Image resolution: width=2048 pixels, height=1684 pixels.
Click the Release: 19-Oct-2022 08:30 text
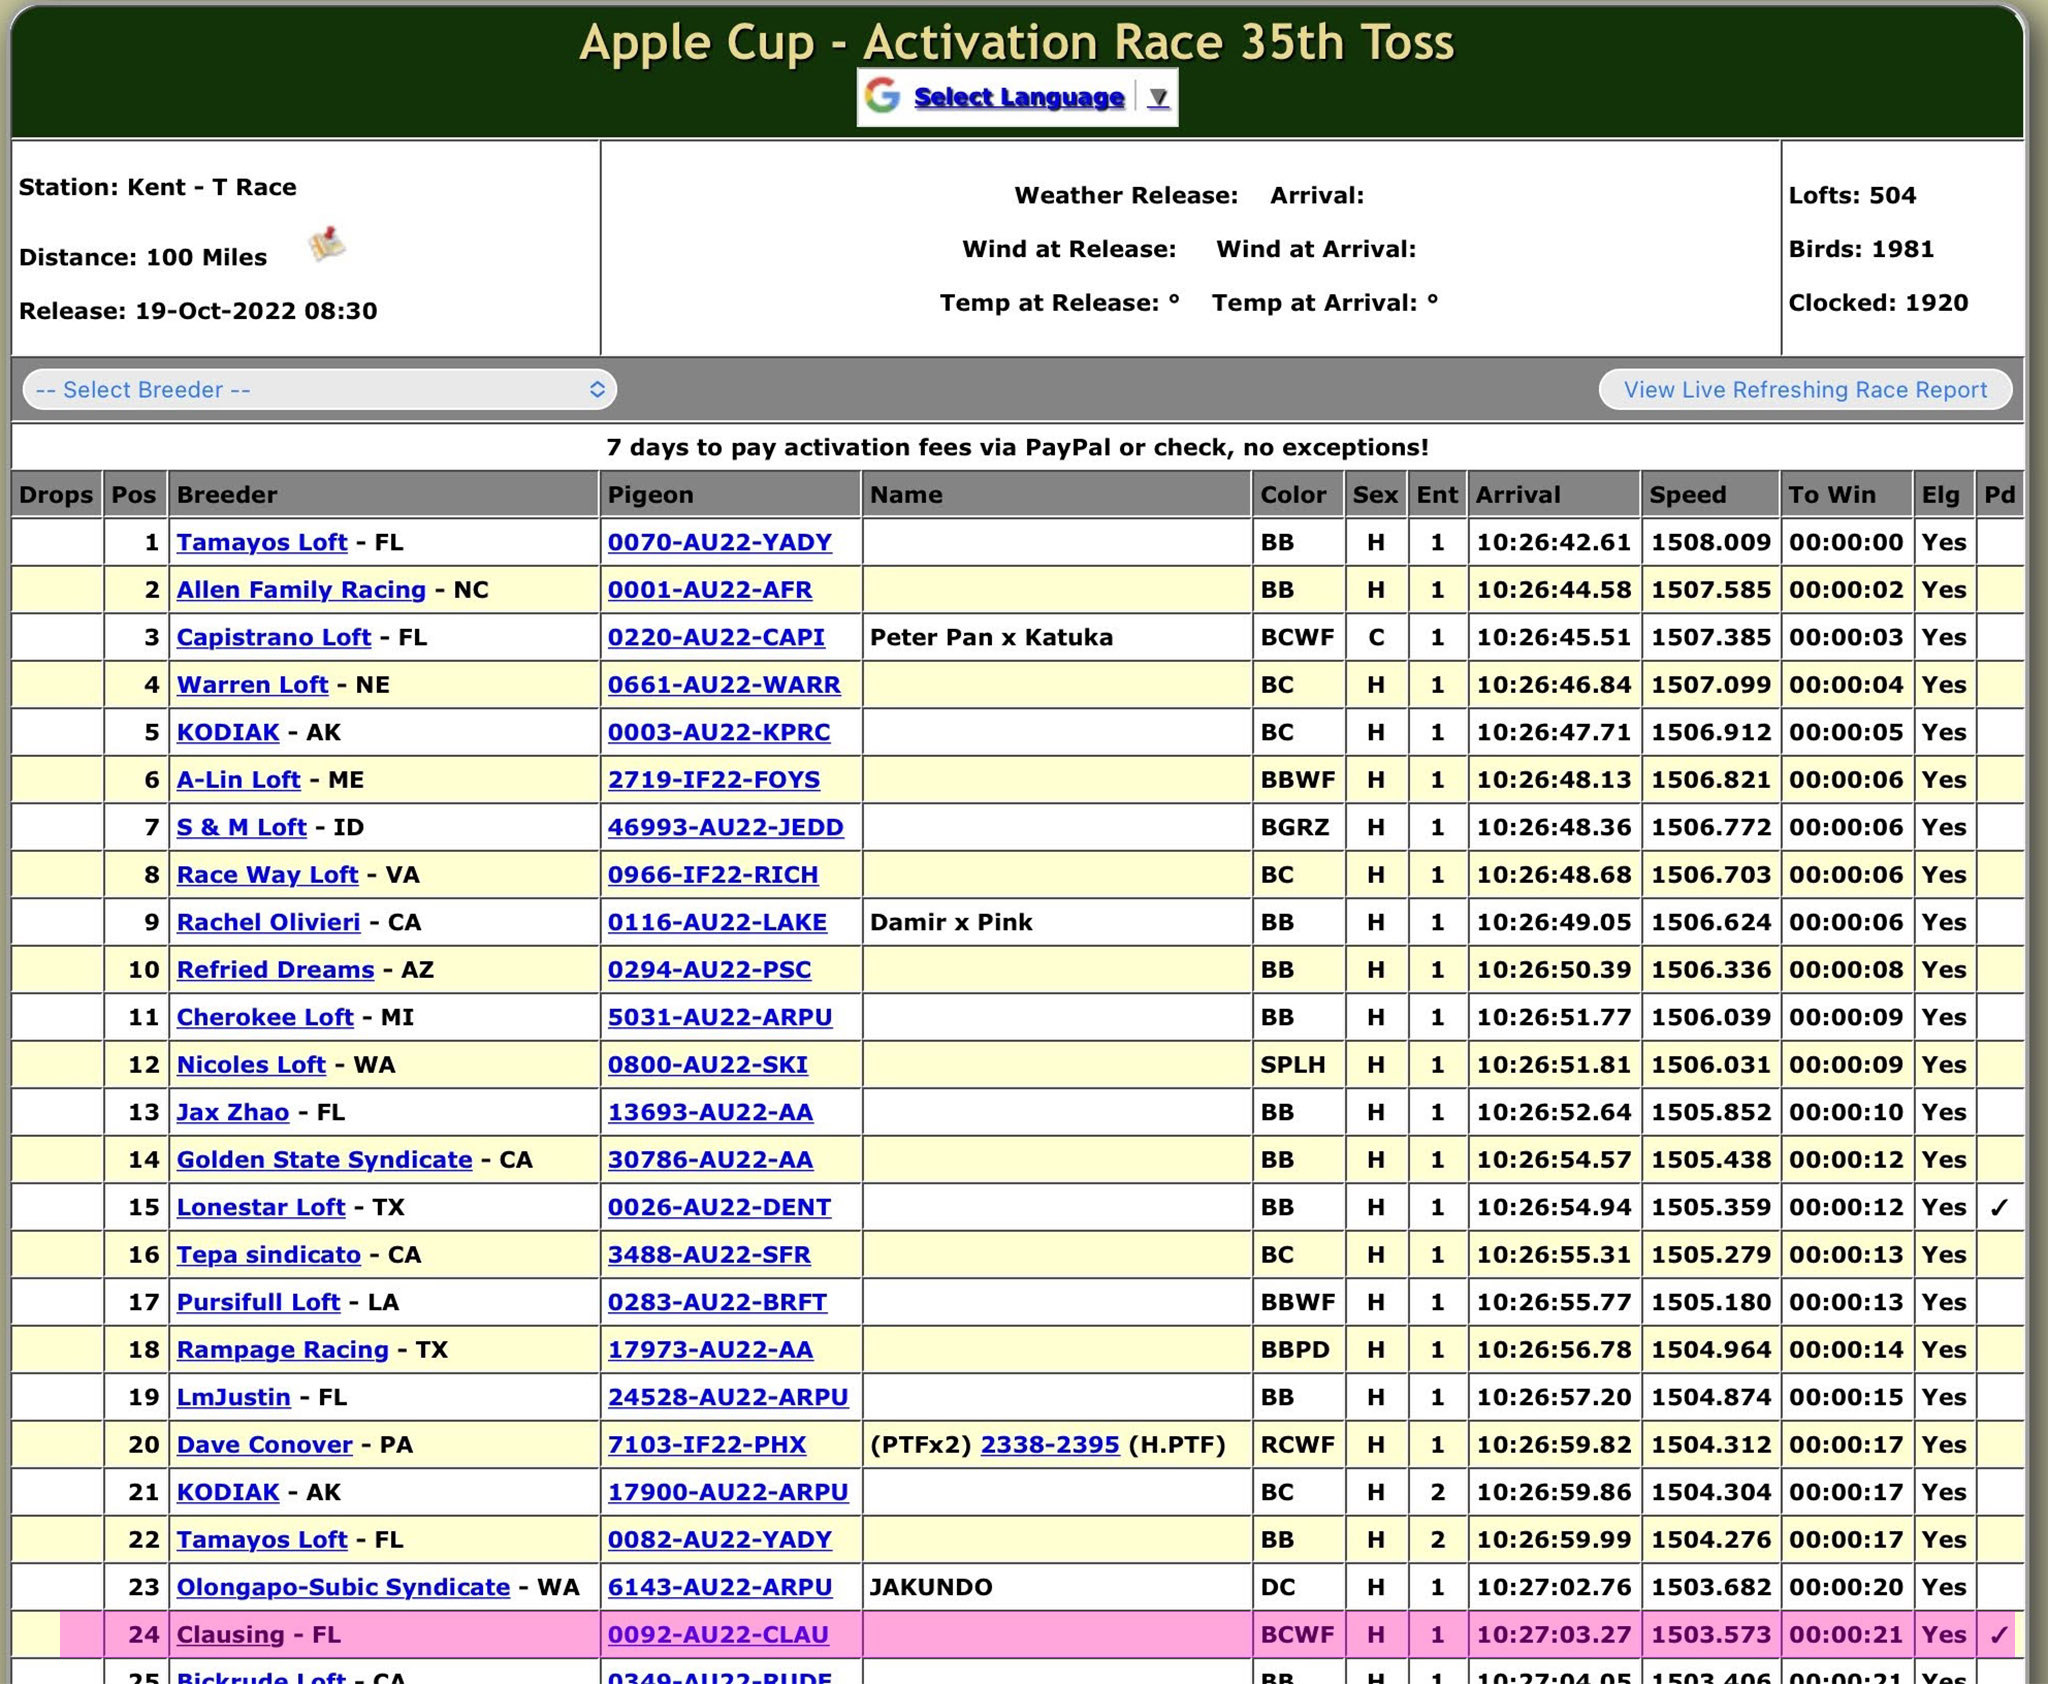point(198,311)
